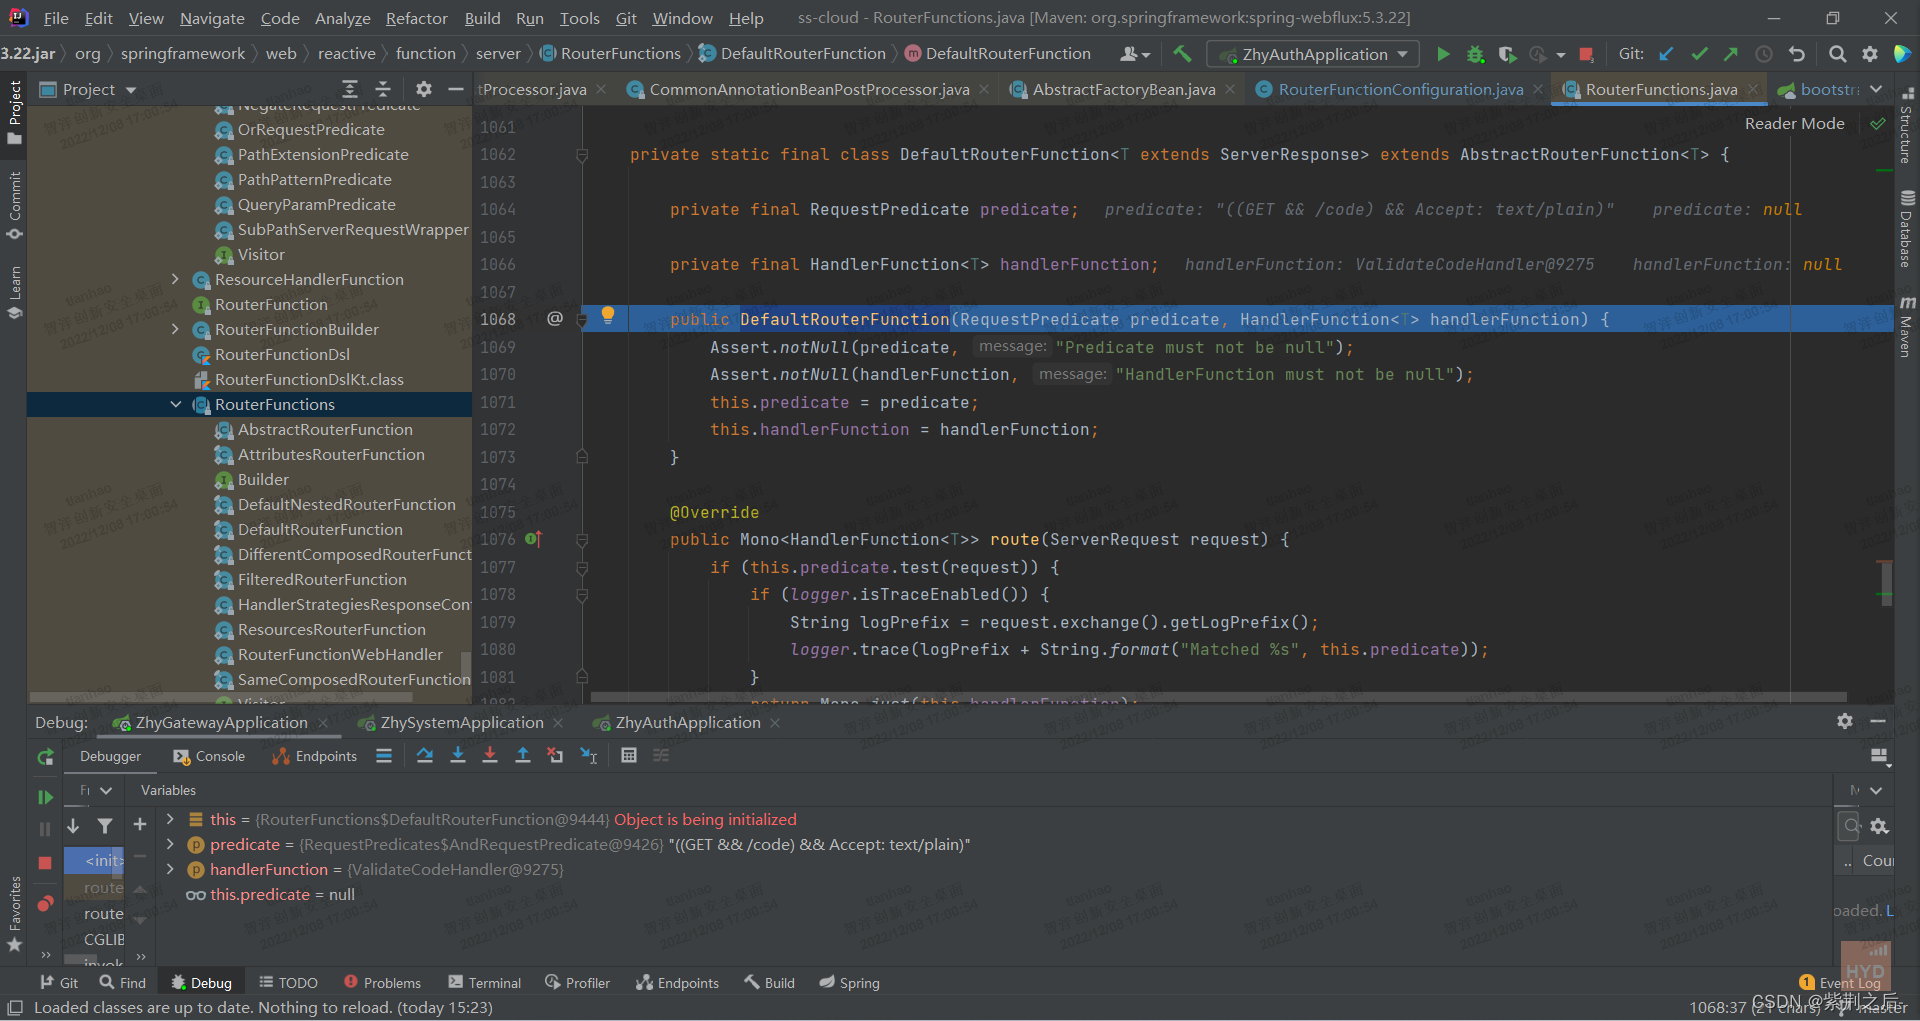Screen dimensions: 1920x1021
Task: Click Step Out debugger icon
Action: pos(522,756)
